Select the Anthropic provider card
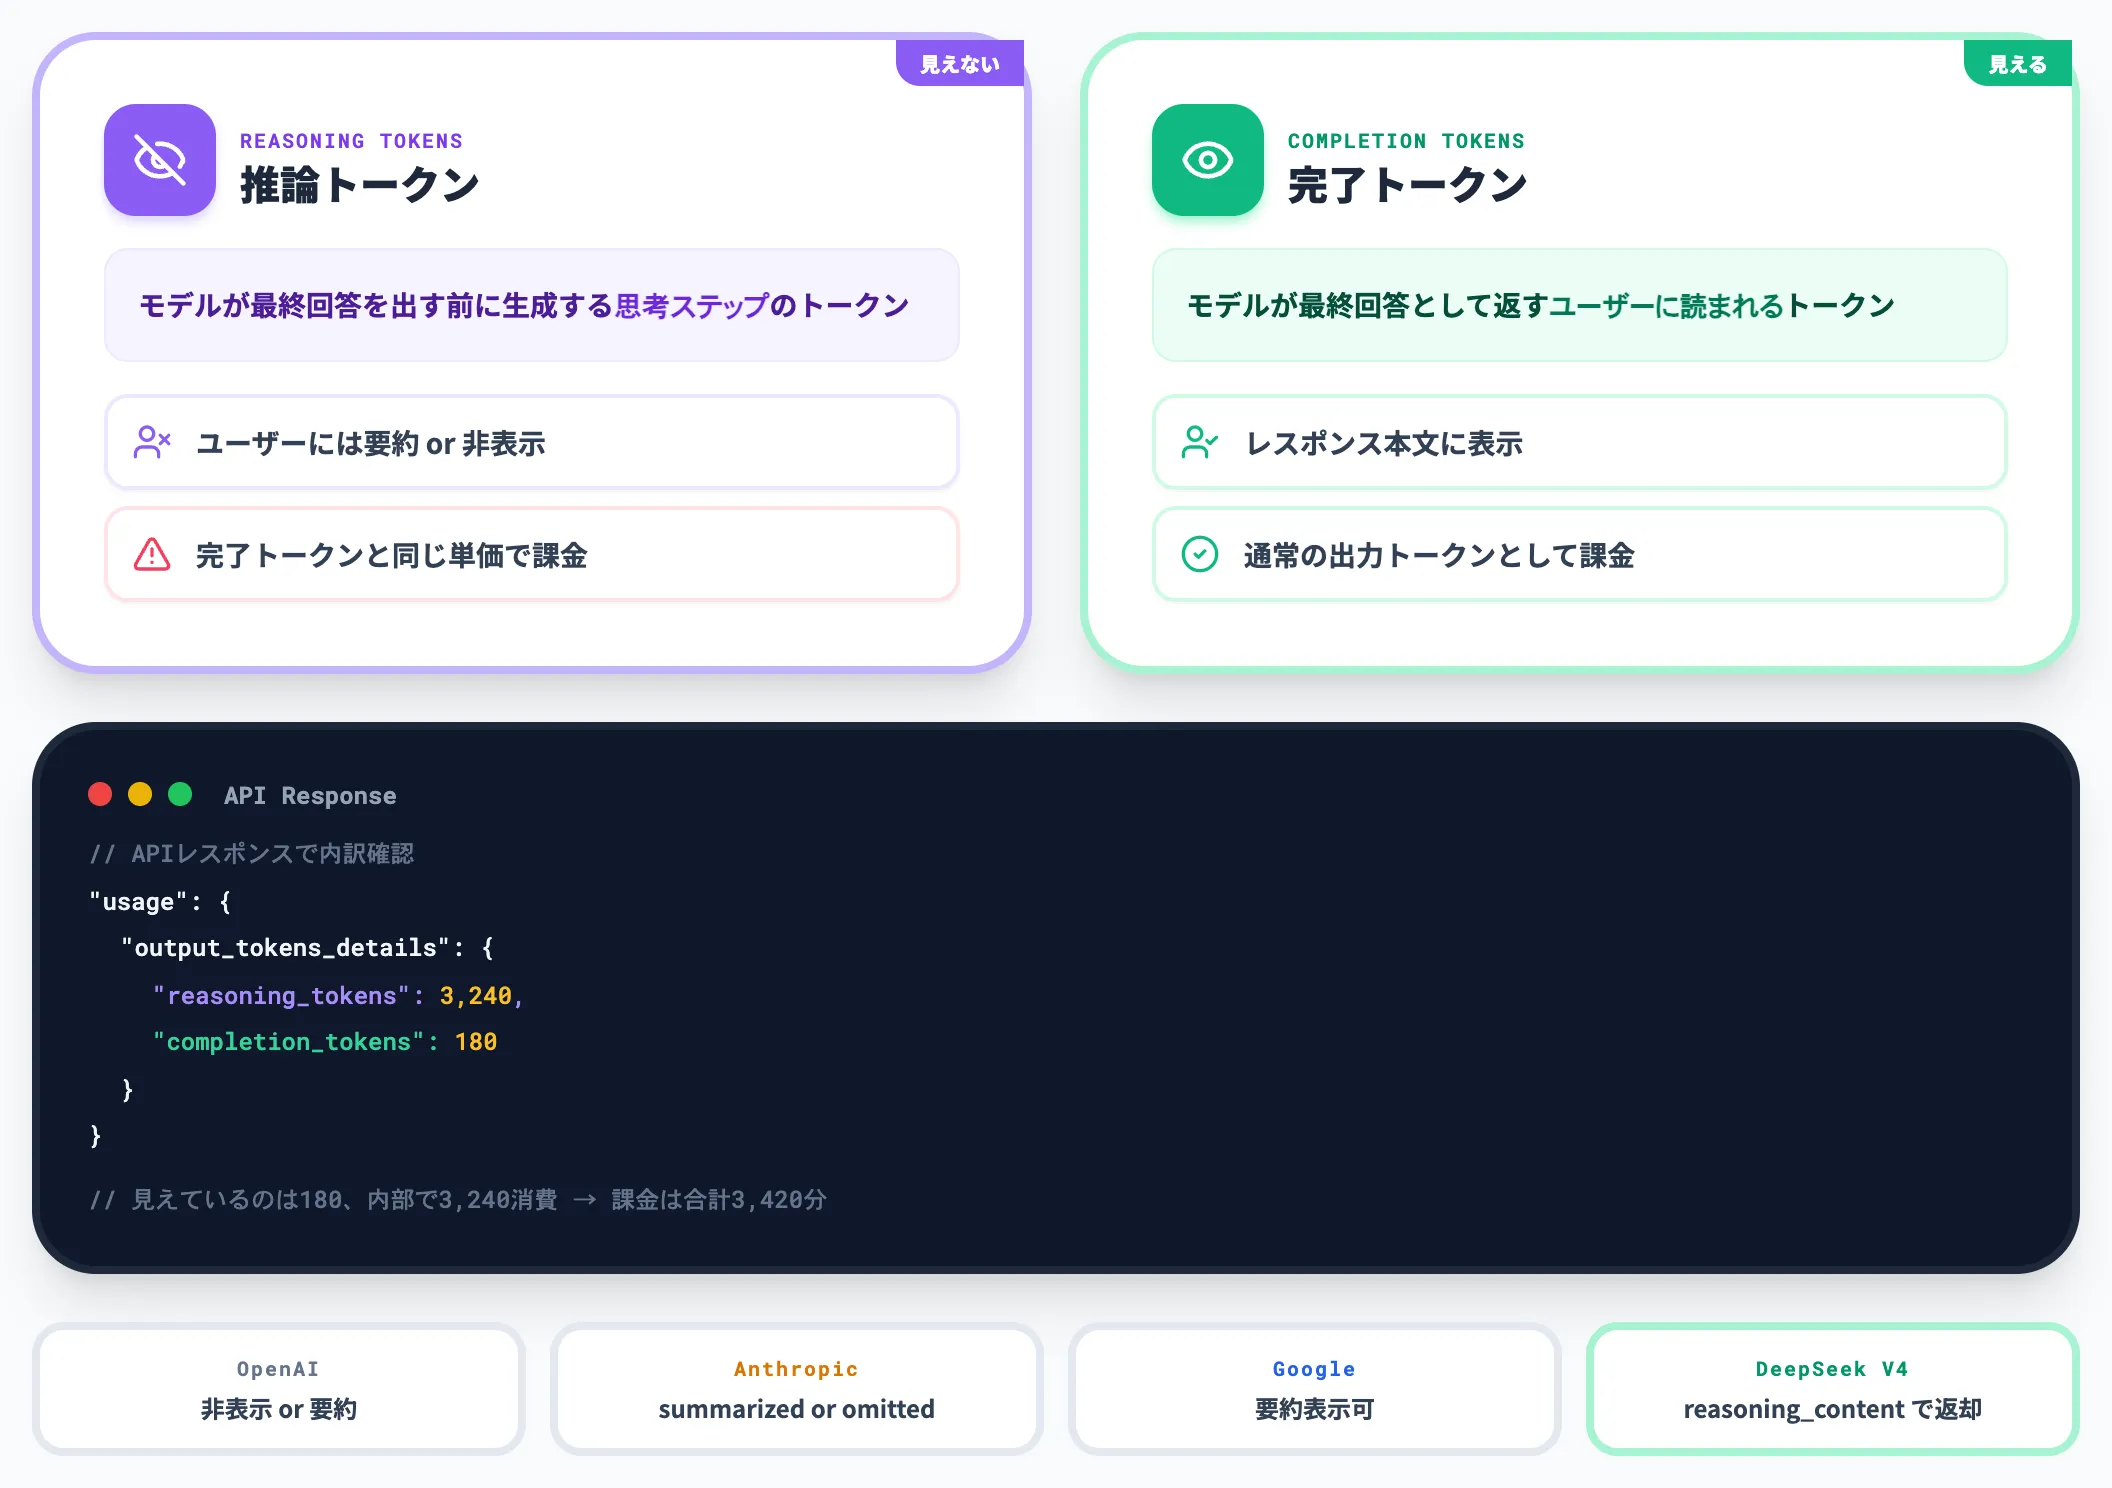 [797, 1389]
